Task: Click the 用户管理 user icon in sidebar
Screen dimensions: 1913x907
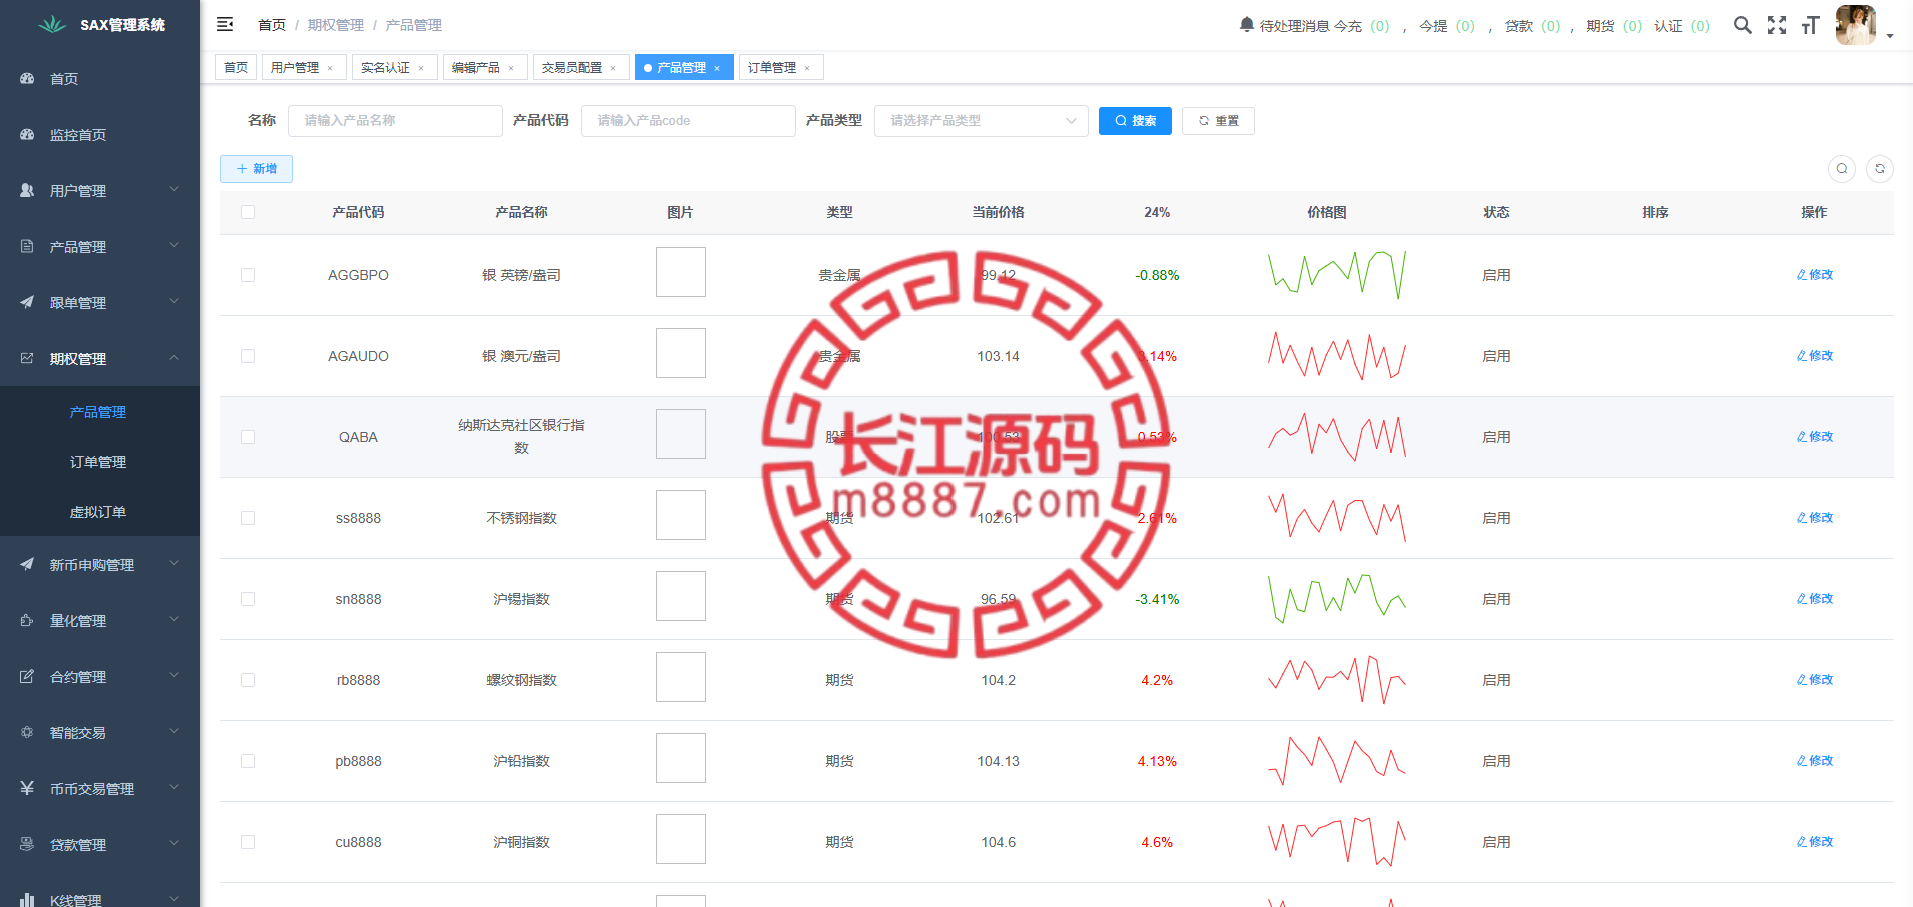Action: (x=27, y=190)
